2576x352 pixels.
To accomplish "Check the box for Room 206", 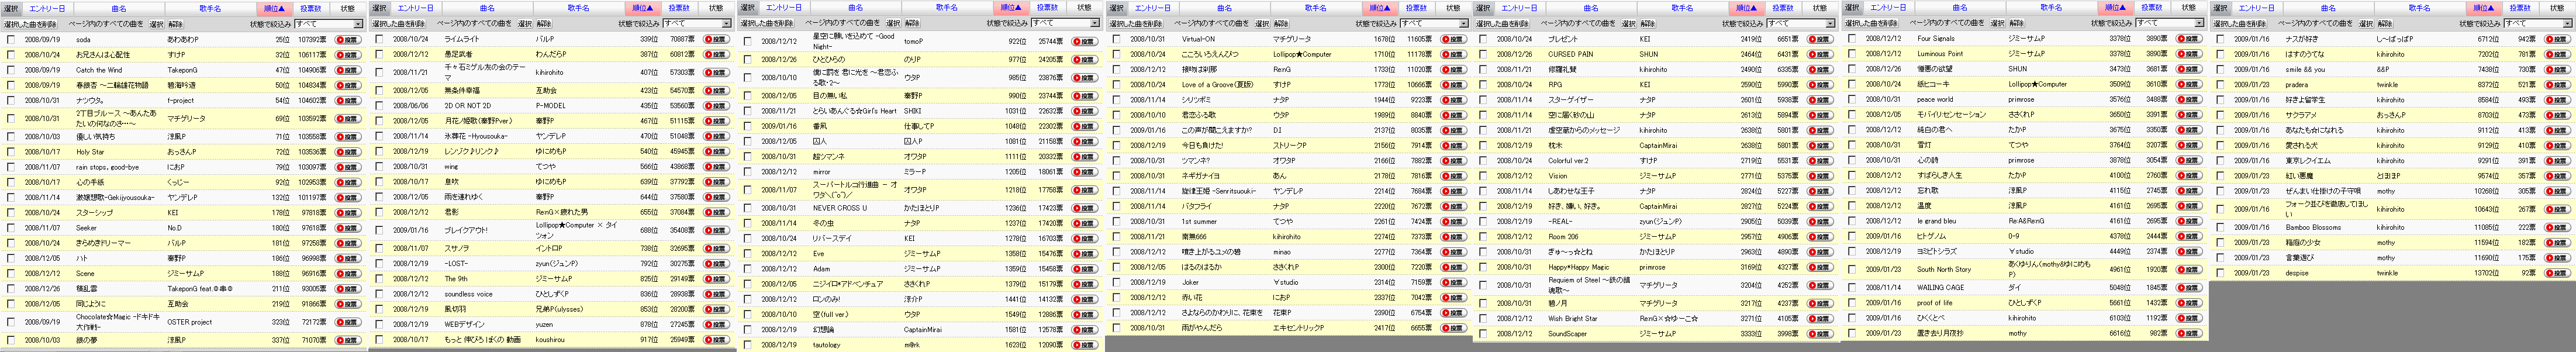I will (x=1483, y=237).
